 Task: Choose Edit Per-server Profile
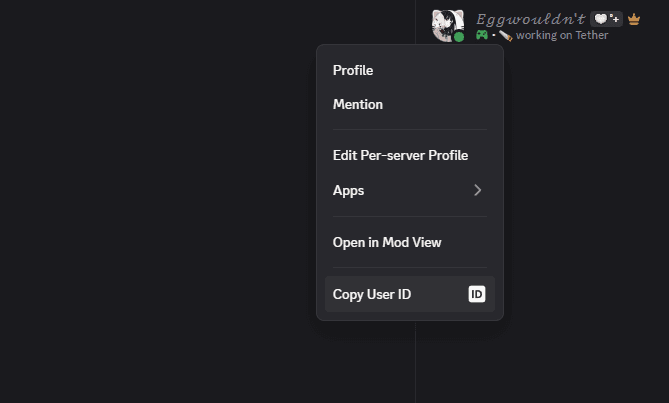(x=410, y=155)
